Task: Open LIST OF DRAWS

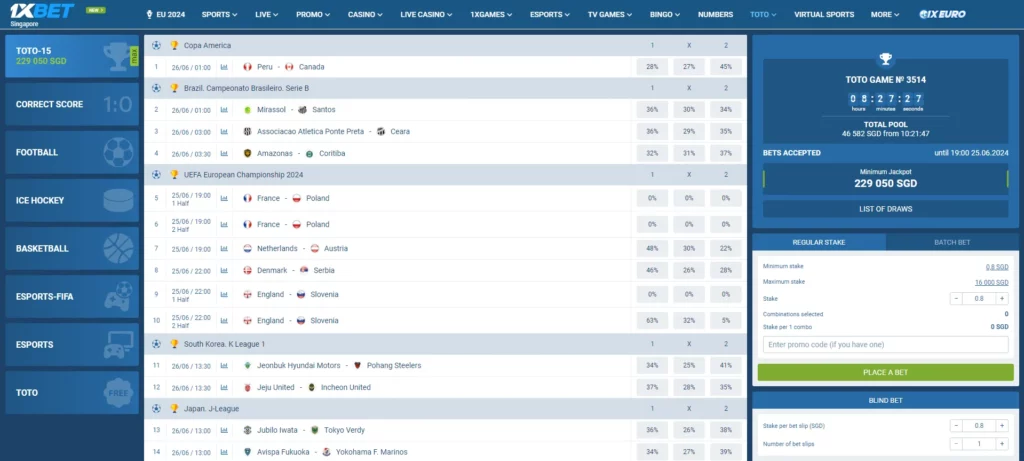Action: 886,209
